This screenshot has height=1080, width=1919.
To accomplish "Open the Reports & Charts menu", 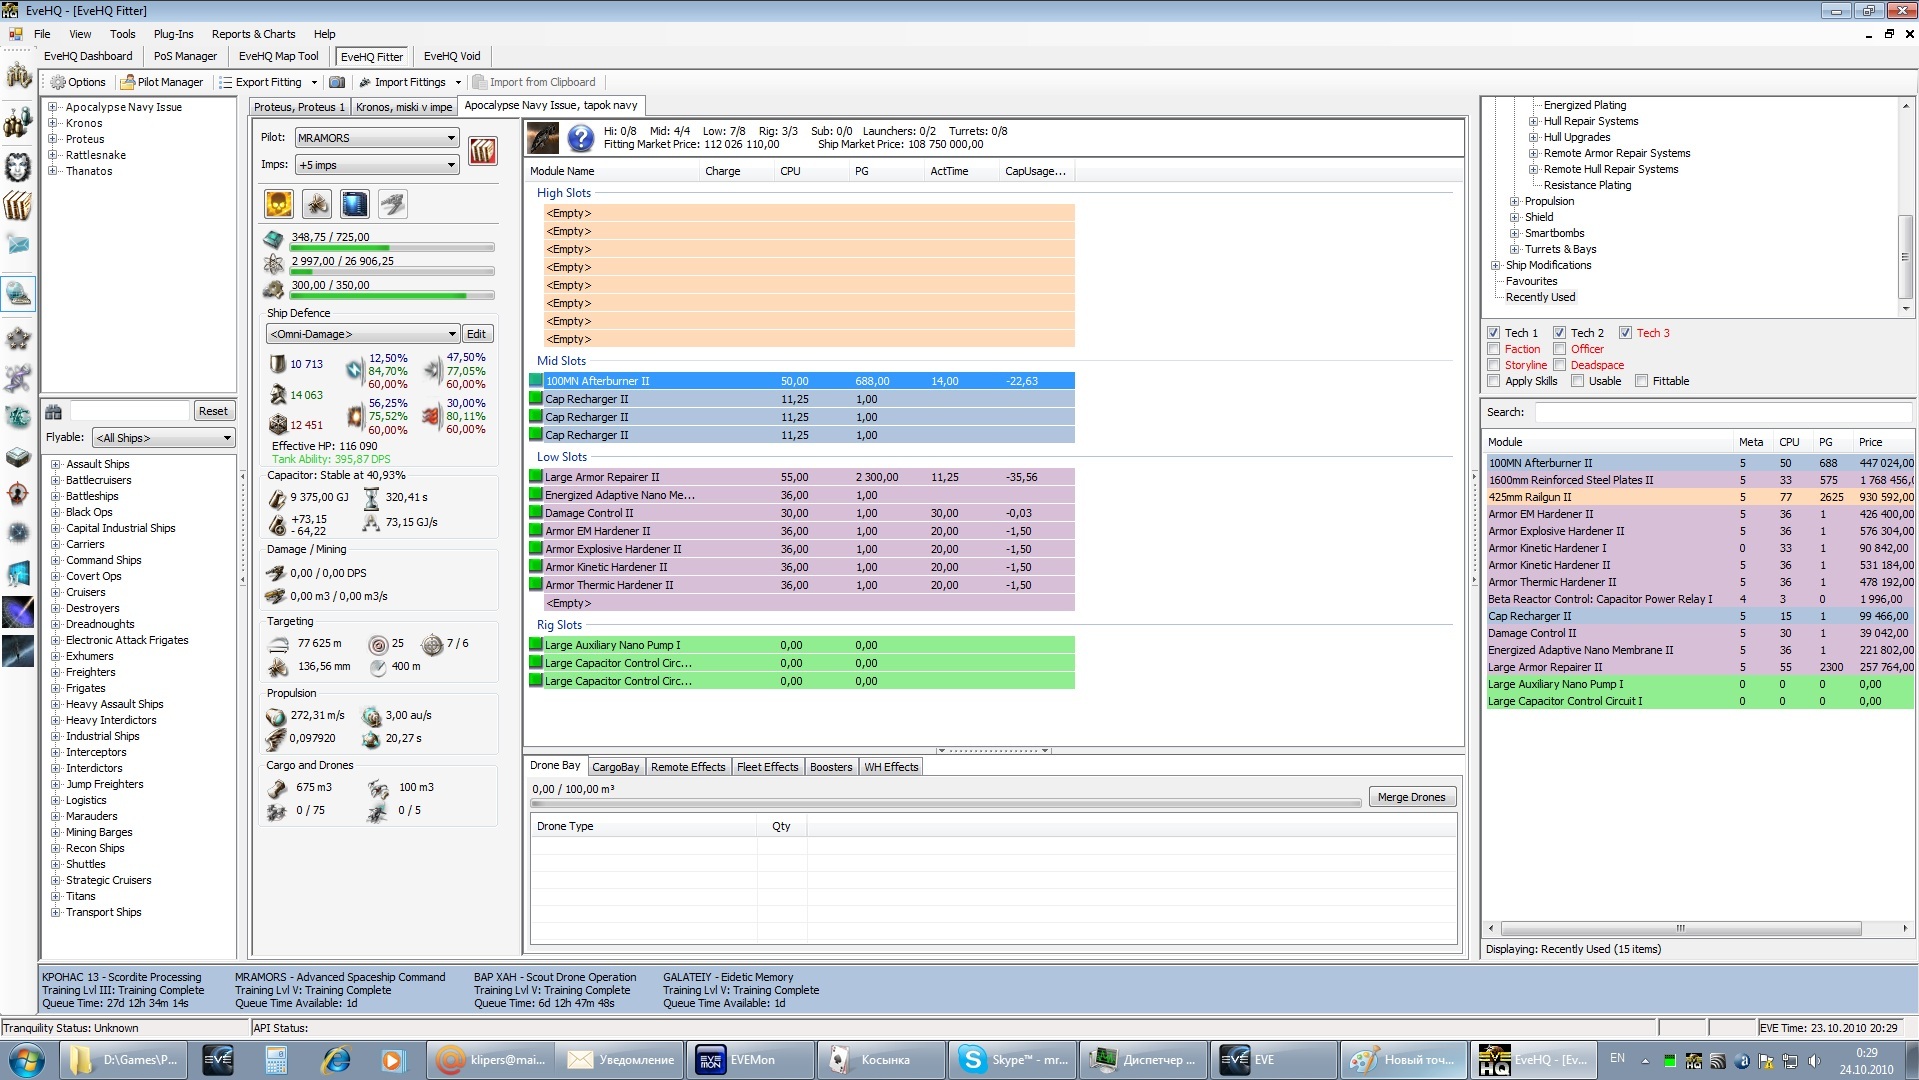I will [x=253, y=34].
